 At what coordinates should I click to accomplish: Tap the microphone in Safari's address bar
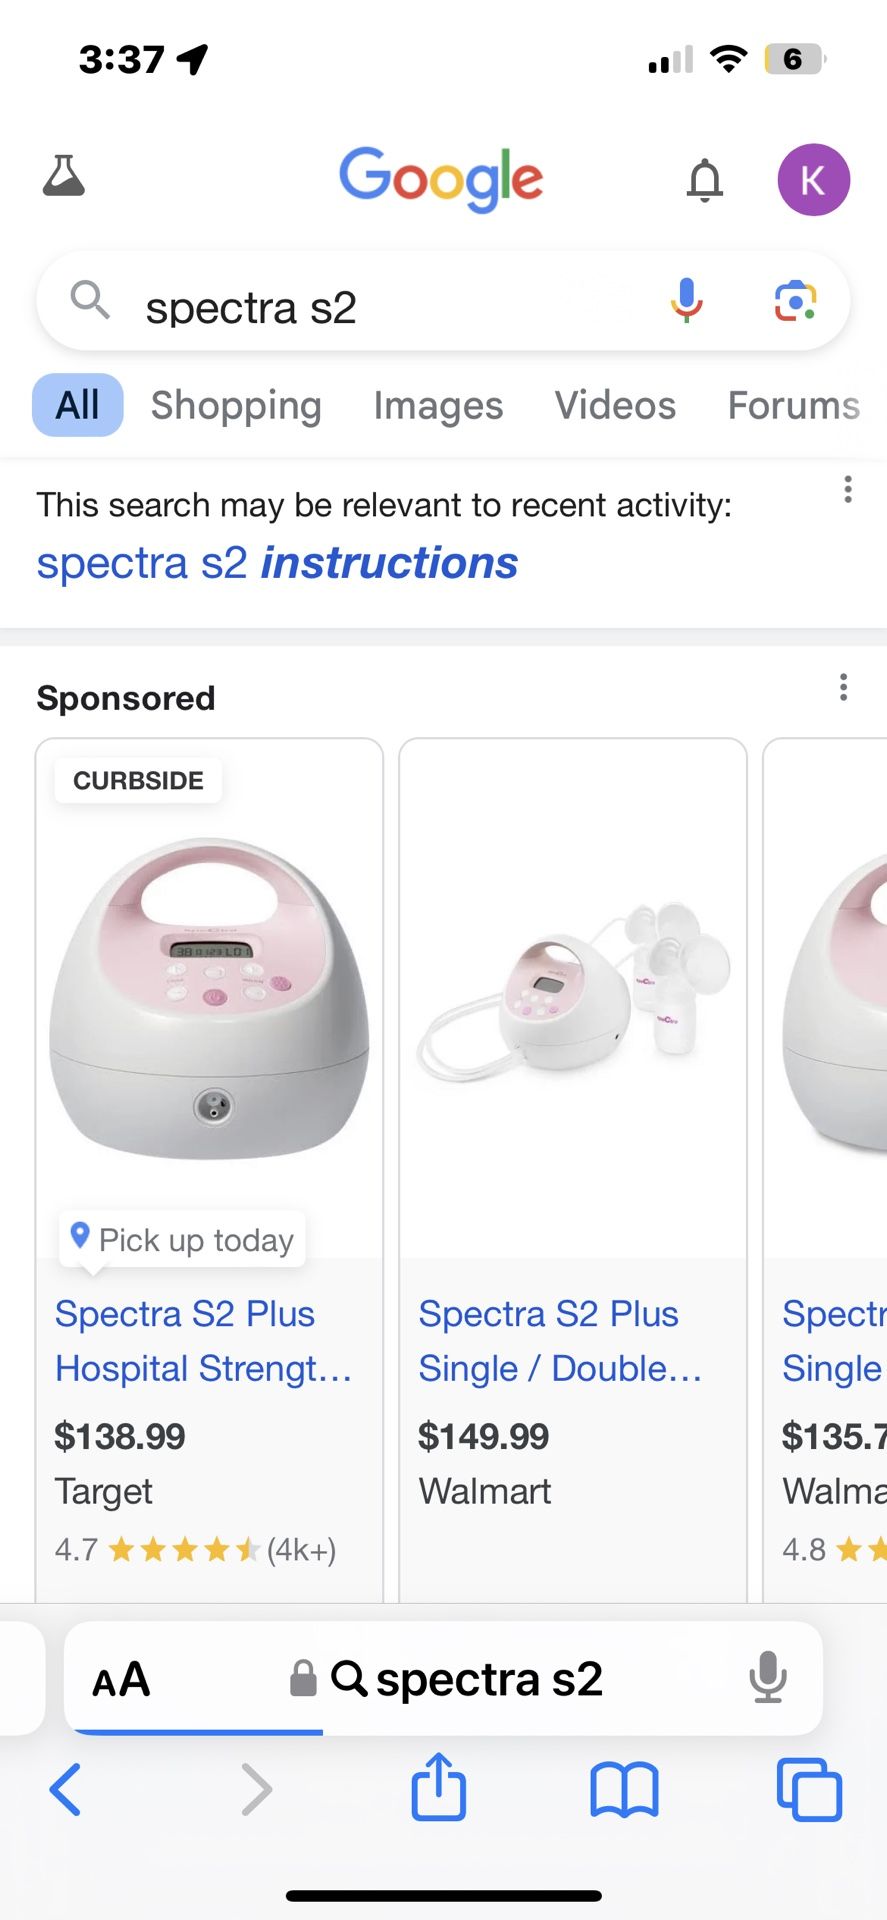[765, 1679]
